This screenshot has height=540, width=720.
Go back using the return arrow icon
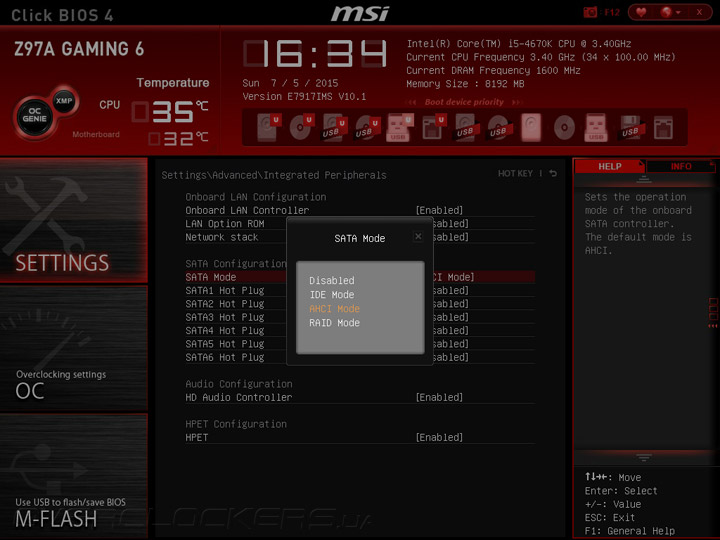[x=553, y=173]
